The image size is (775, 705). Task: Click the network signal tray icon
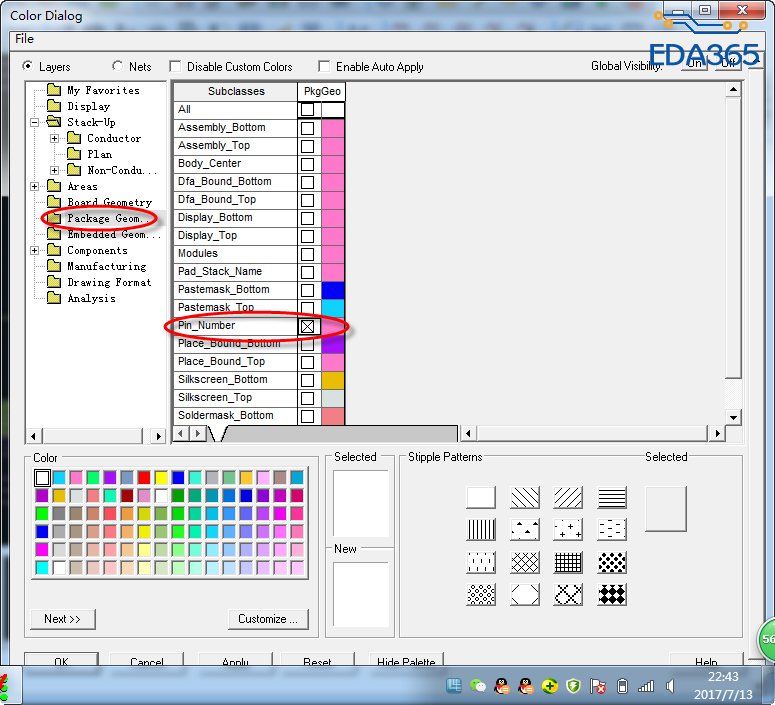646,686
